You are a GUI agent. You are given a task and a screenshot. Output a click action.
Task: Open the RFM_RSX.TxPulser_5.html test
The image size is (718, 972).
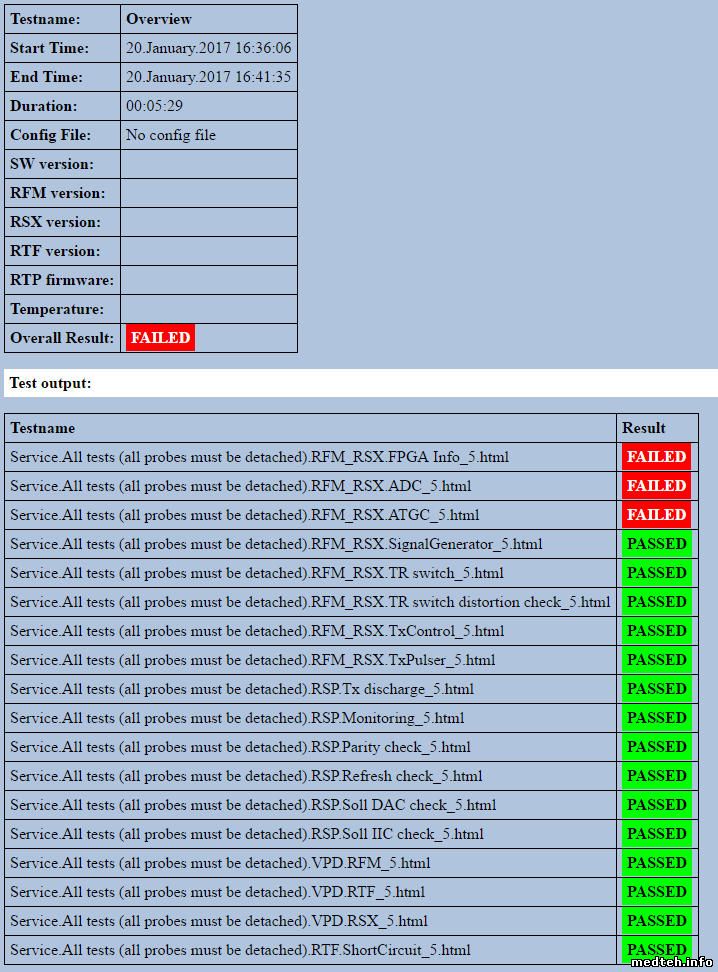click(252, 660)
